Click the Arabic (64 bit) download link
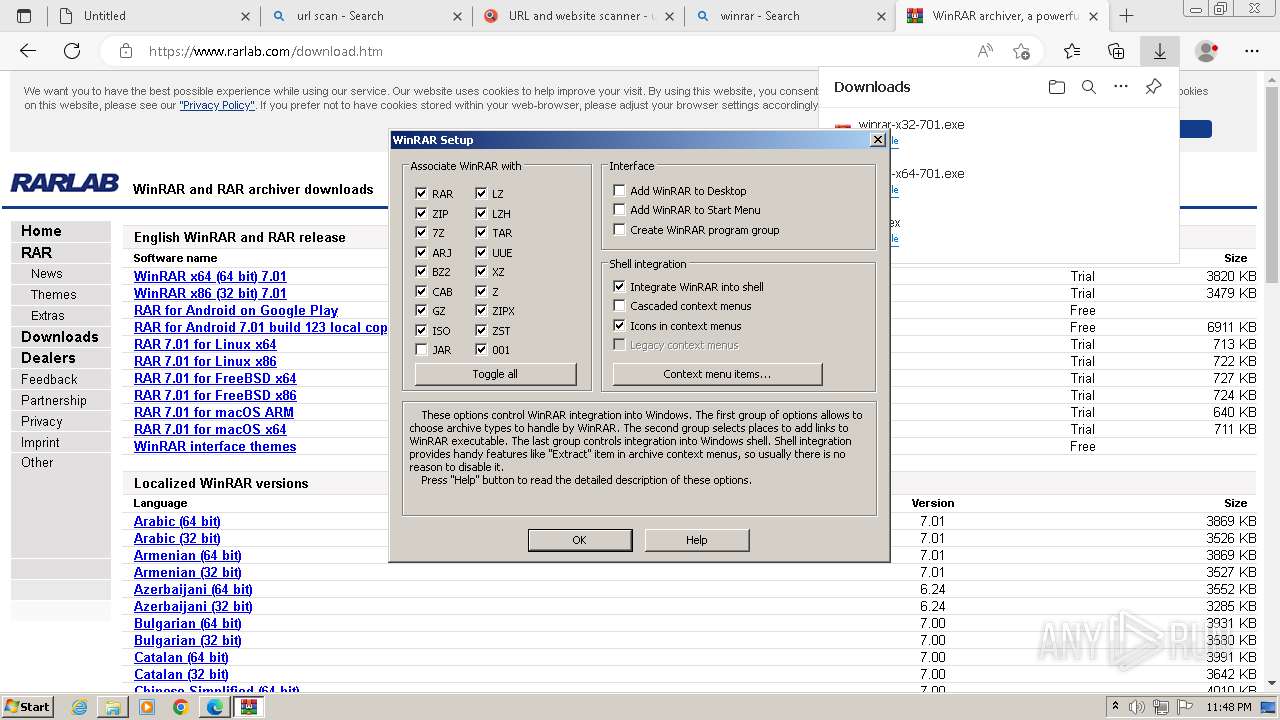This screenshot has height=720, width=1280. click(177, 521)
